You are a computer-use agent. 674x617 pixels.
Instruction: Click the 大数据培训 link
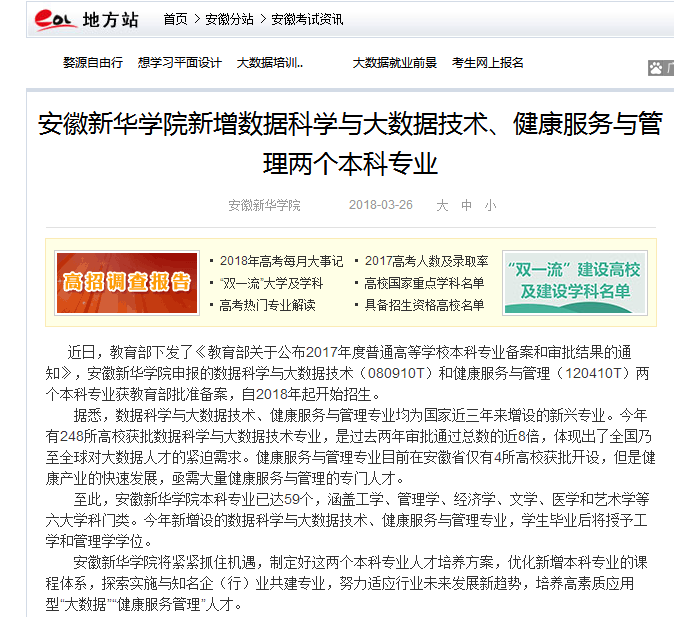tap(270, 62)
